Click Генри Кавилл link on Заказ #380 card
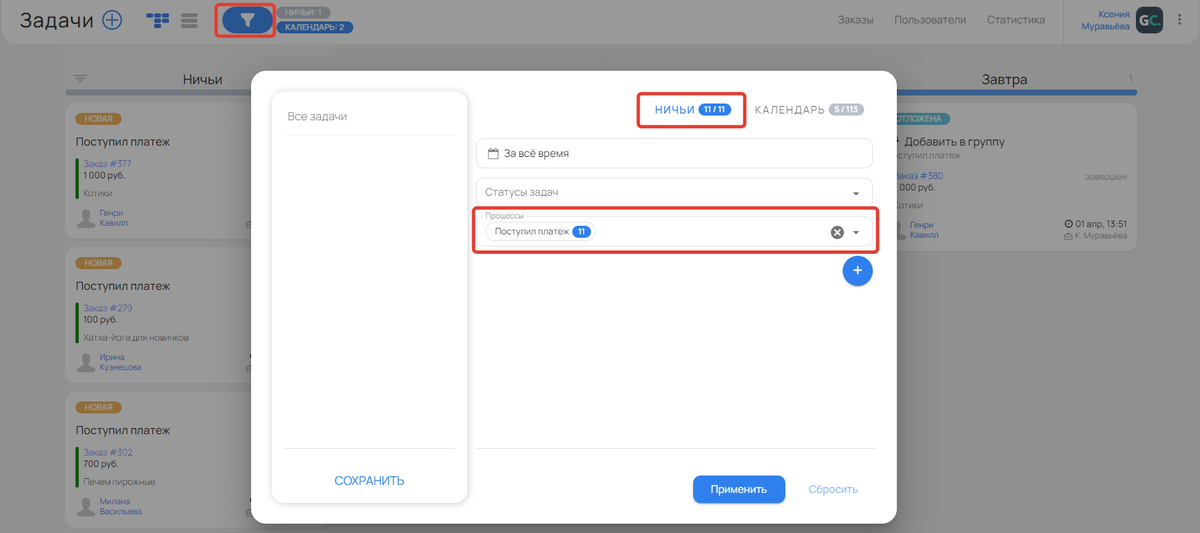Viewport: 1200px width, 533px height. [x=925, y=231]
